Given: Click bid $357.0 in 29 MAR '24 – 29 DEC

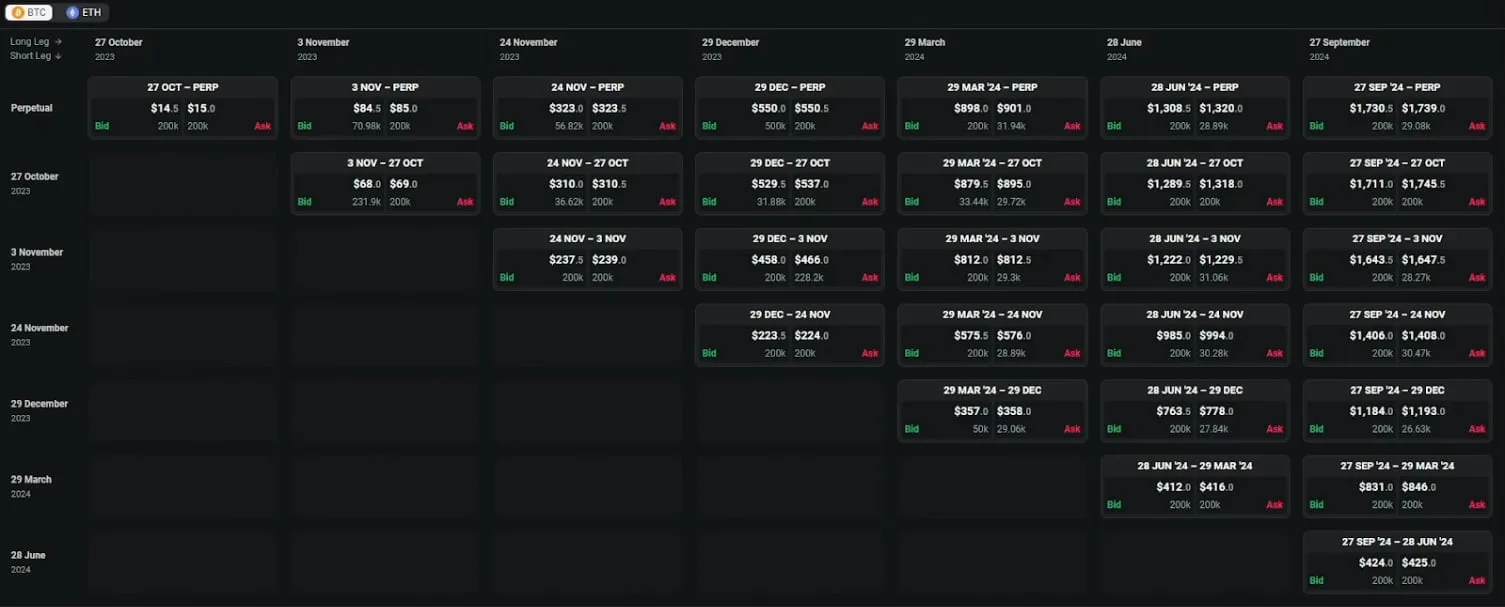Looking at the screenshot, I should [x=971, y=411].
